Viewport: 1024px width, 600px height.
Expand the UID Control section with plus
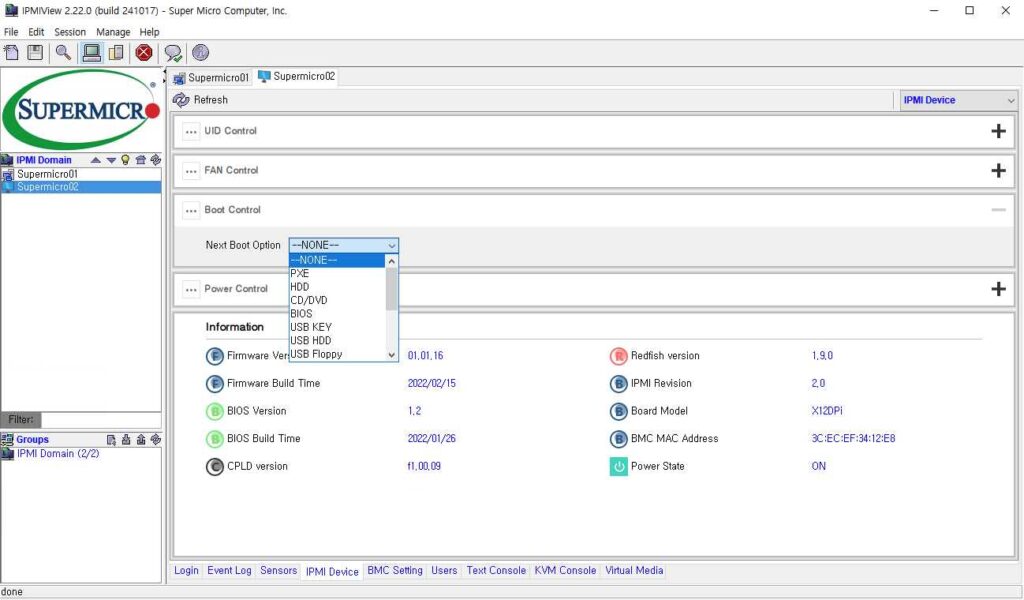tap(999, 131)
